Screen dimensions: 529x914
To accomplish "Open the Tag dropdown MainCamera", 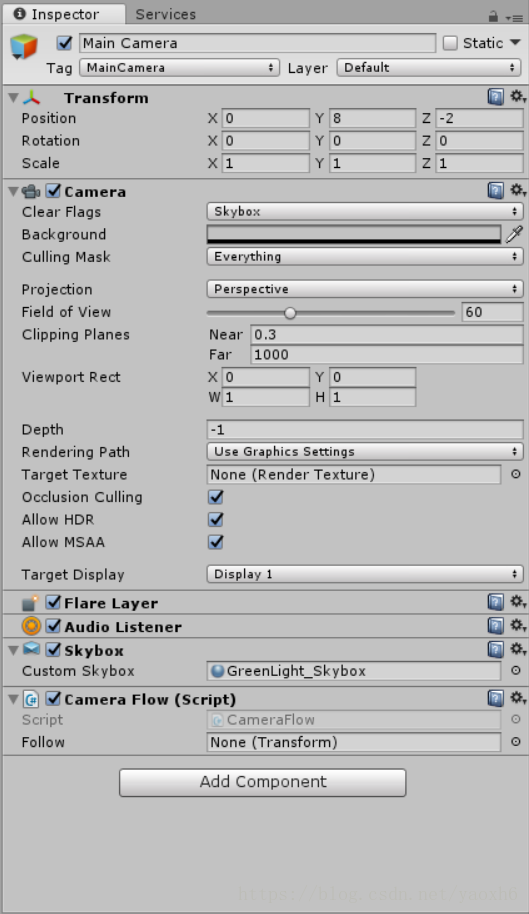I will [179, 68].
